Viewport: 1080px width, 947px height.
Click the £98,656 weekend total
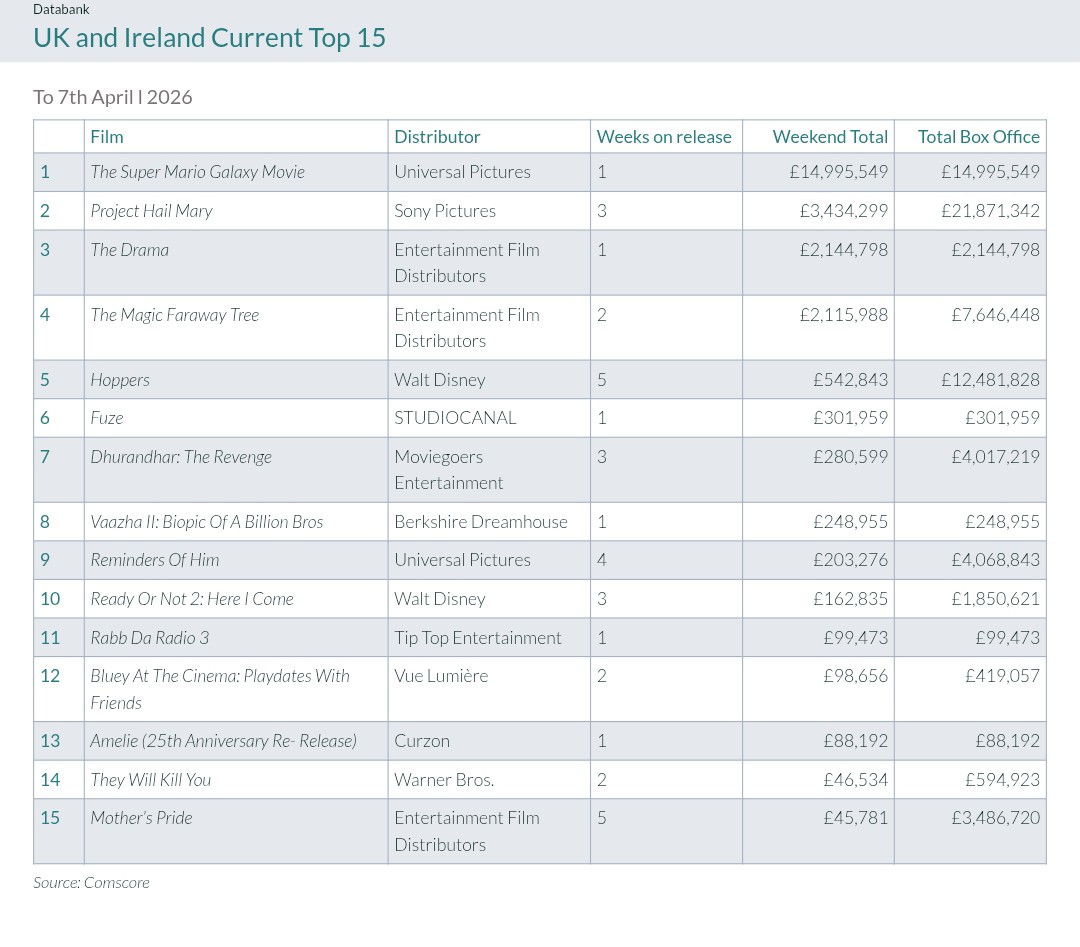(x=855, y=676)
